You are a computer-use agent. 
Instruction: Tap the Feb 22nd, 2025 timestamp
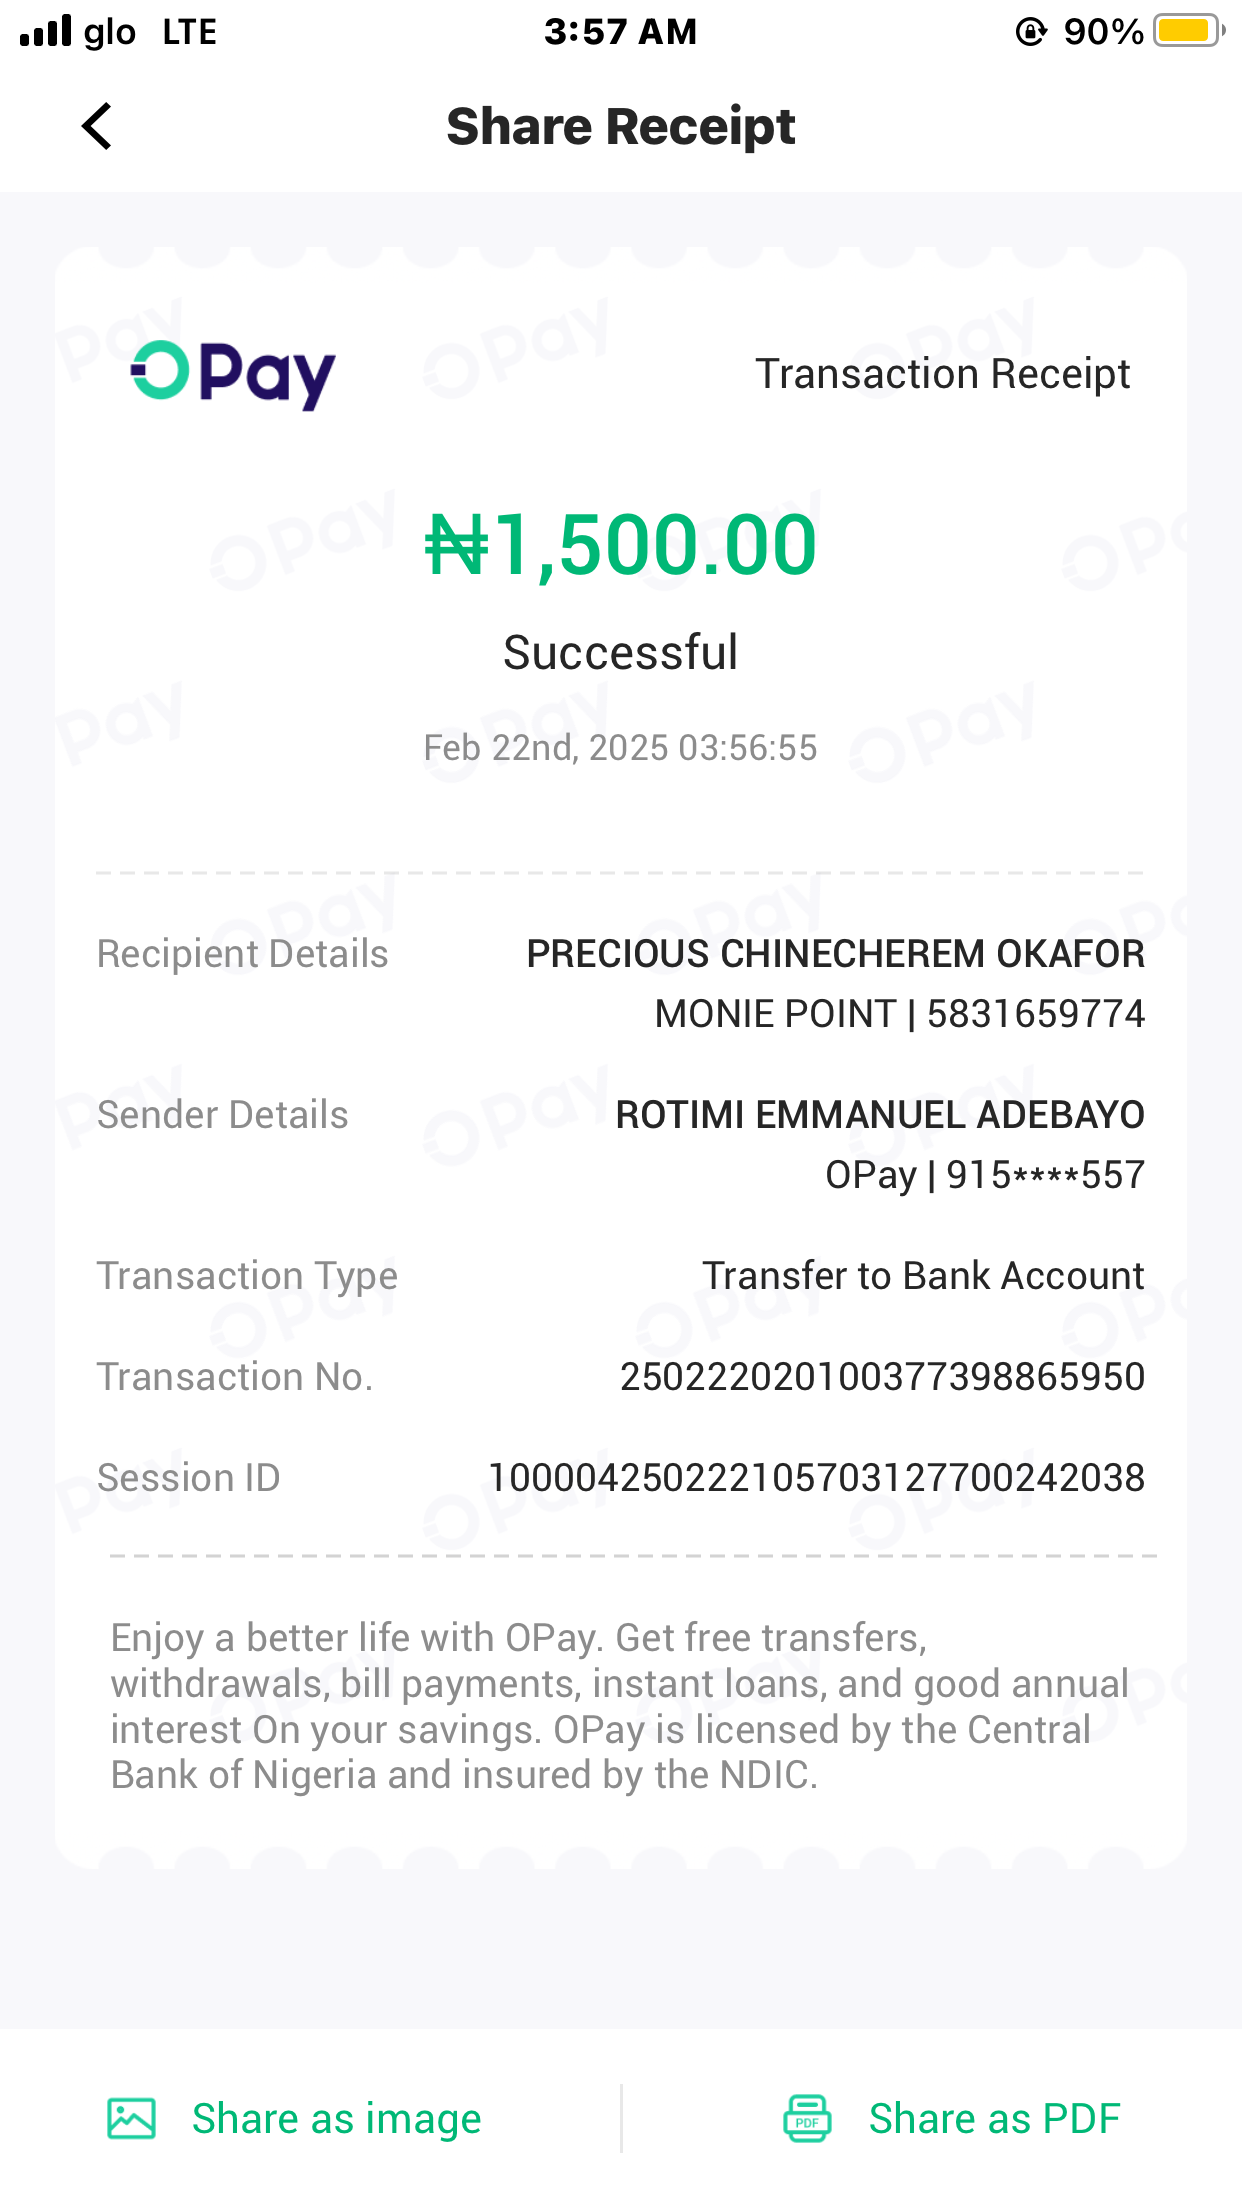click(620, 748)
